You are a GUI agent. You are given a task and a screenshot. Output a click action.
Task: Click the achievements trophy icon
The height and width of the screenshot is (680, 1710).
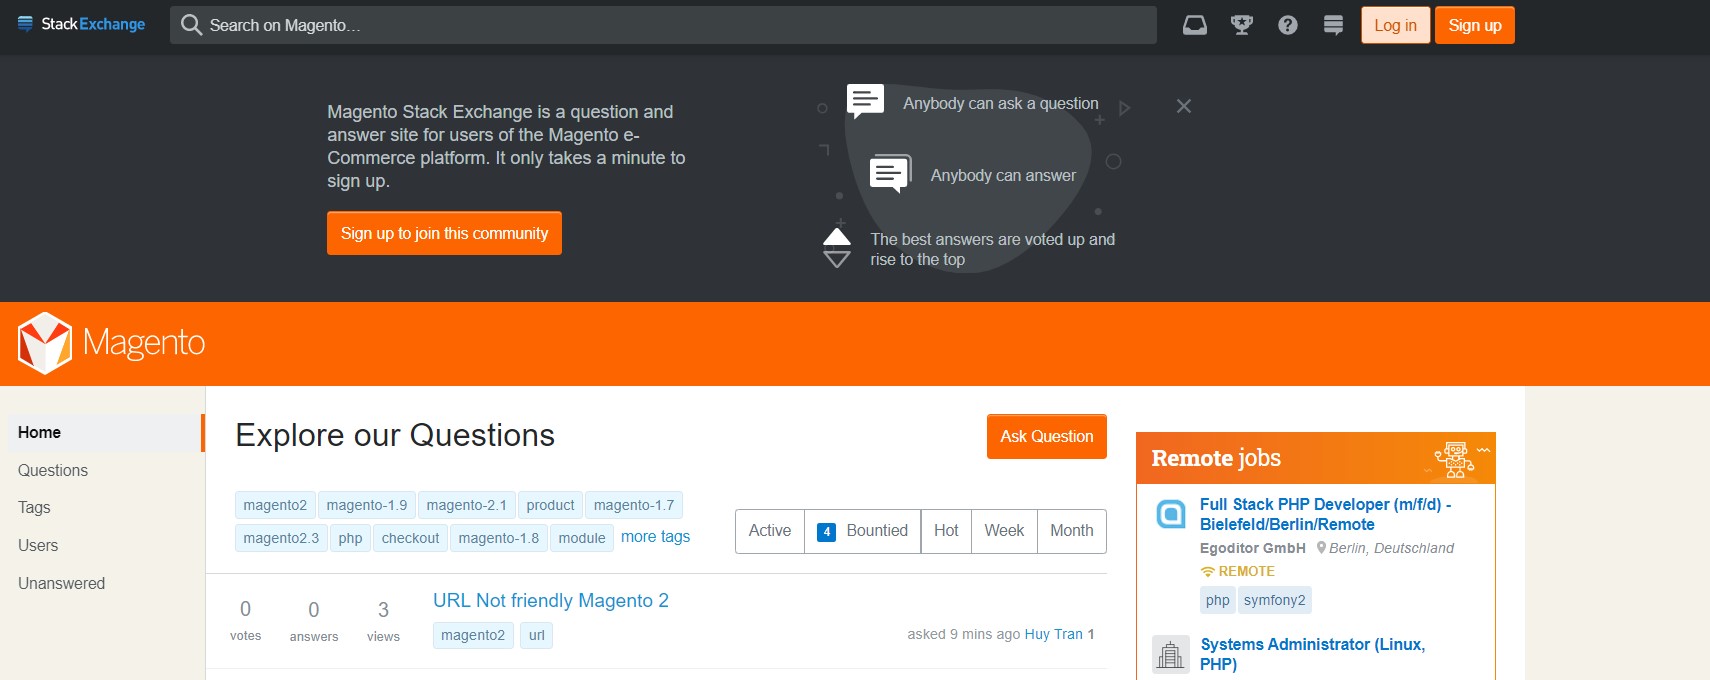coord(1241,25)
